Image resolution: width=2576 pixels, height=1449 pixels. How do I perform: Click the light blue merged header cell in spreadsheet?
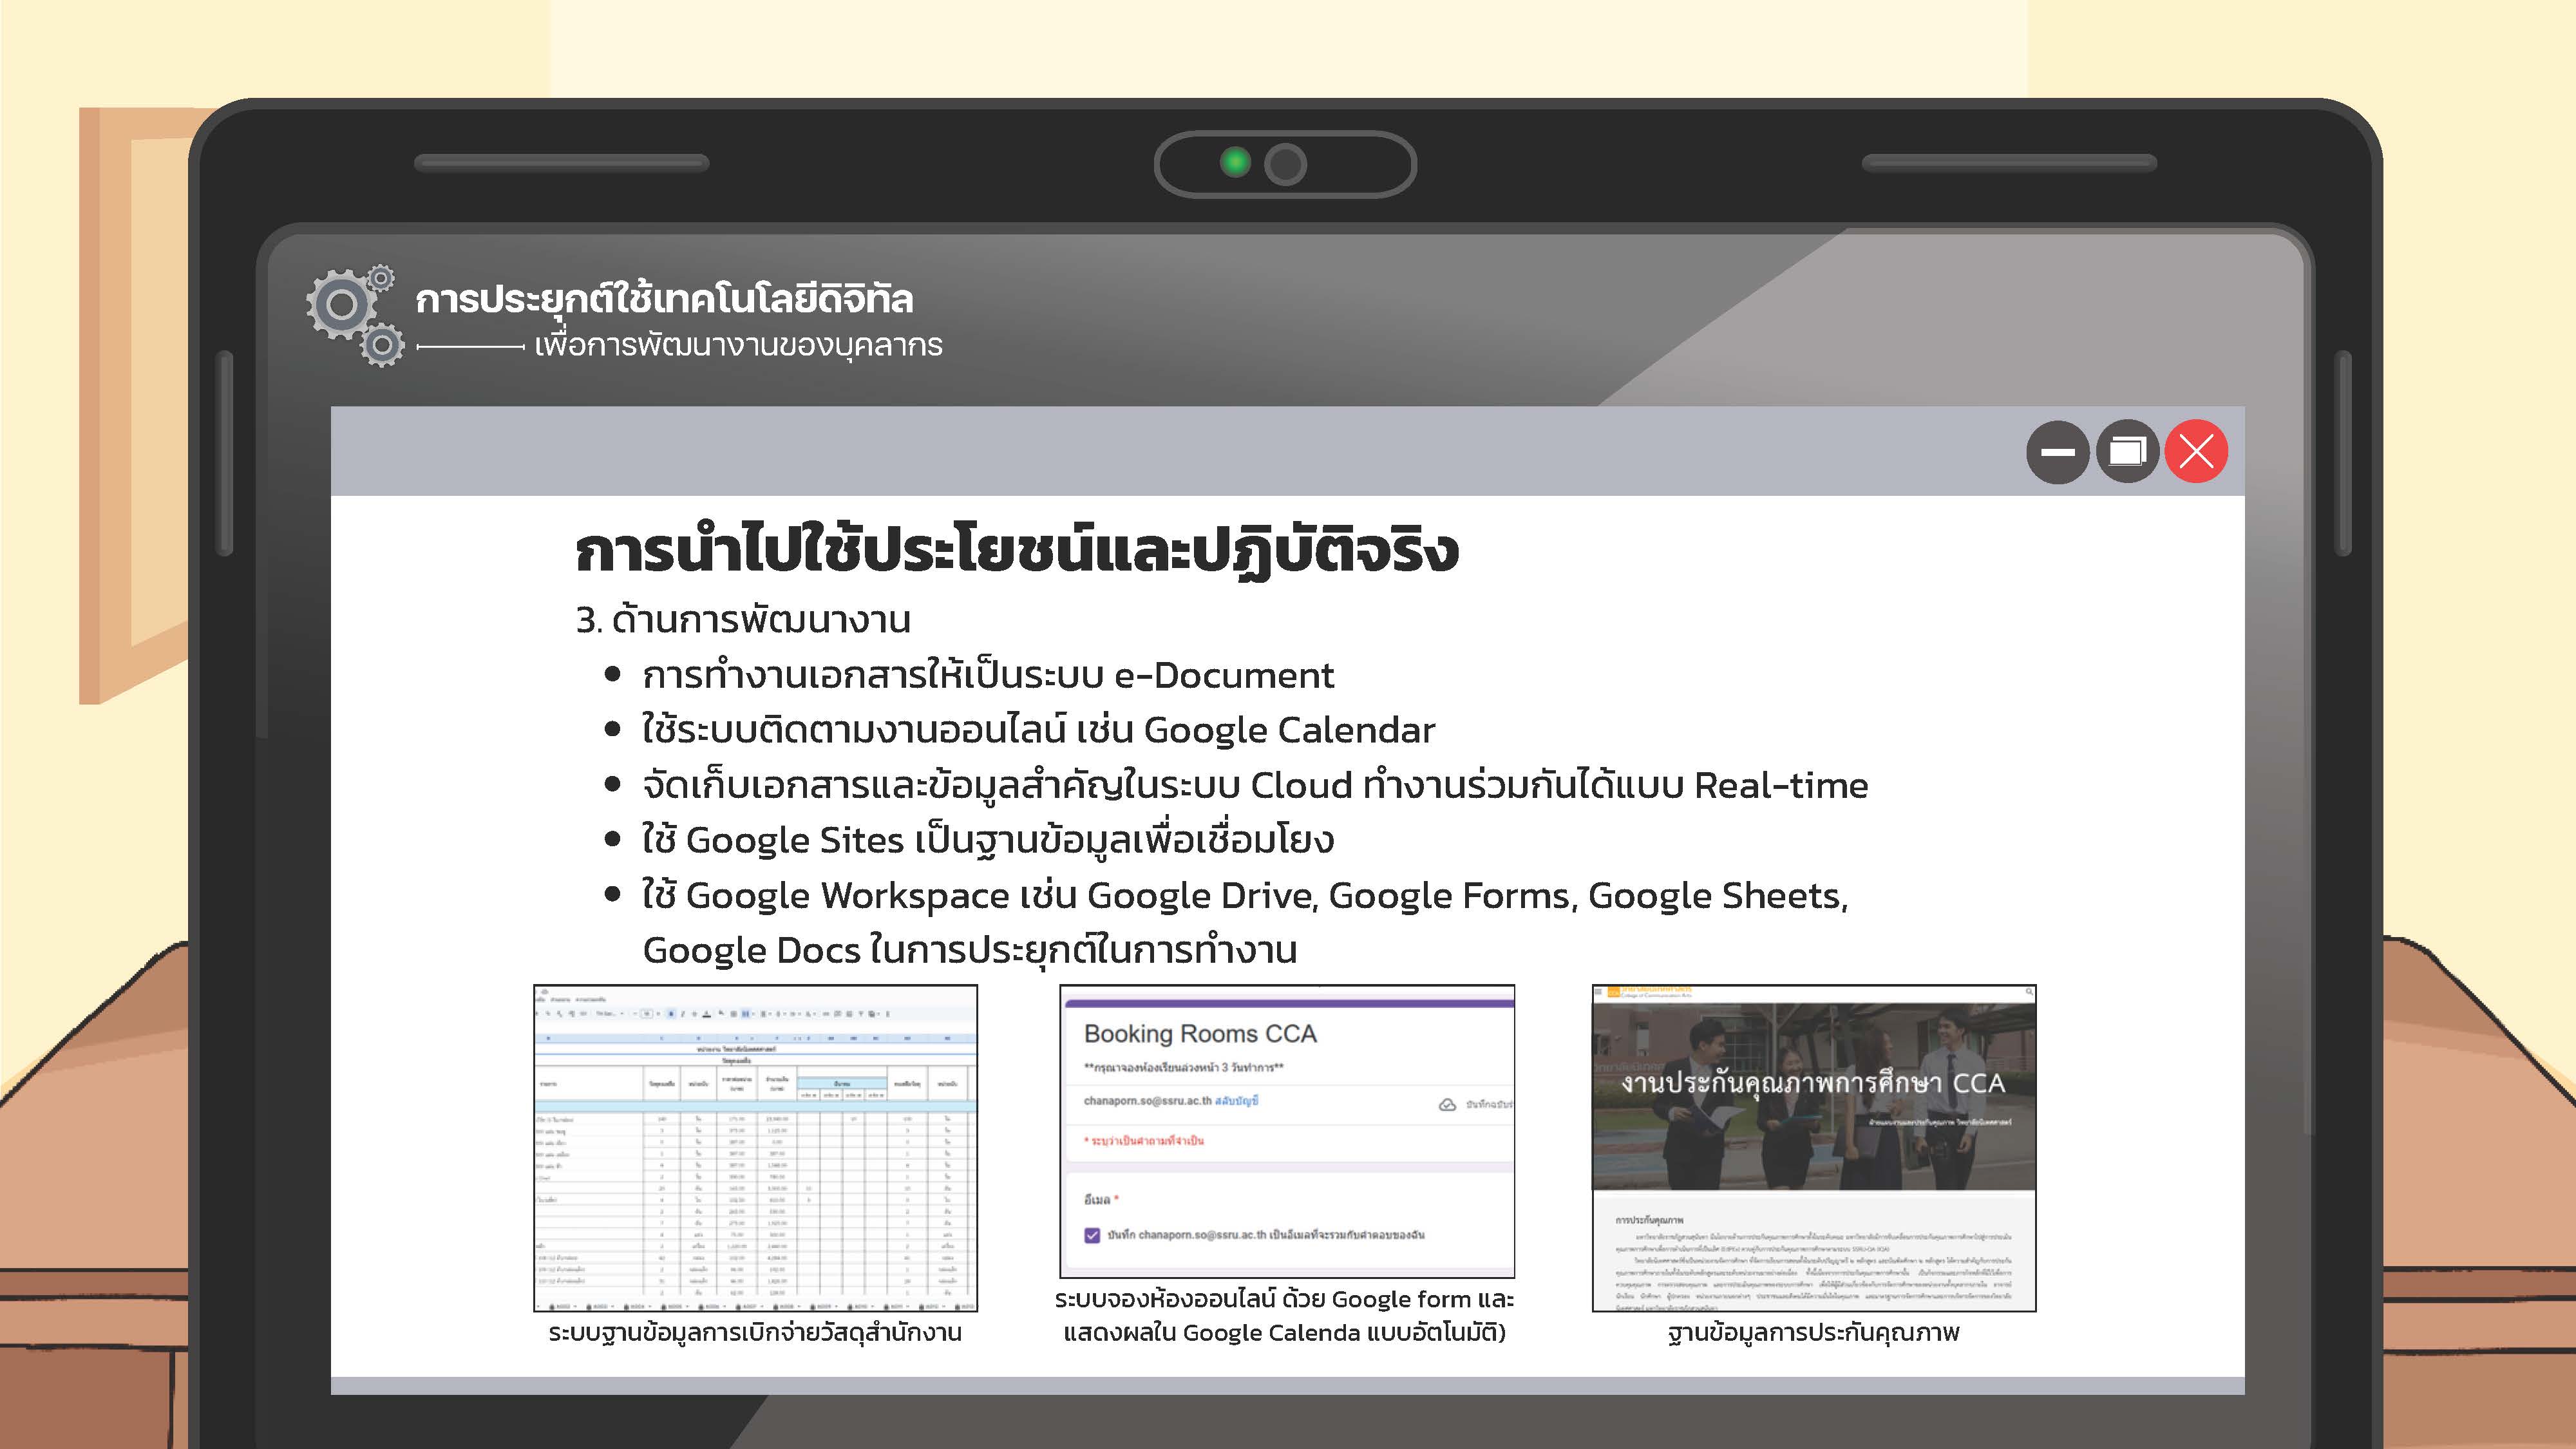click(842, 1084)
